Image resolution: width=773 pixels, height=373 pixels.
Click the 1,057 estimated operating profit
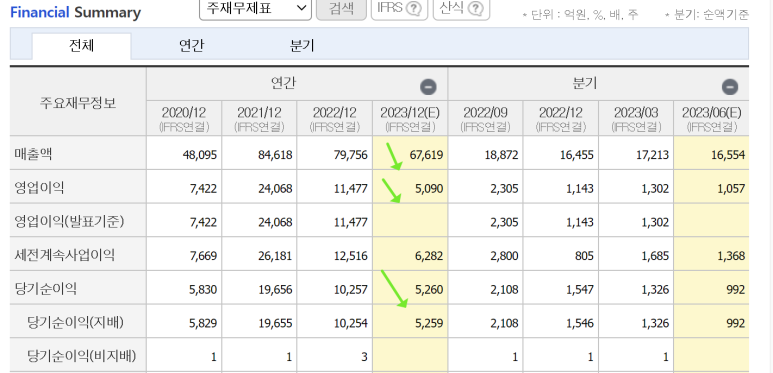(x=731, y=189)
